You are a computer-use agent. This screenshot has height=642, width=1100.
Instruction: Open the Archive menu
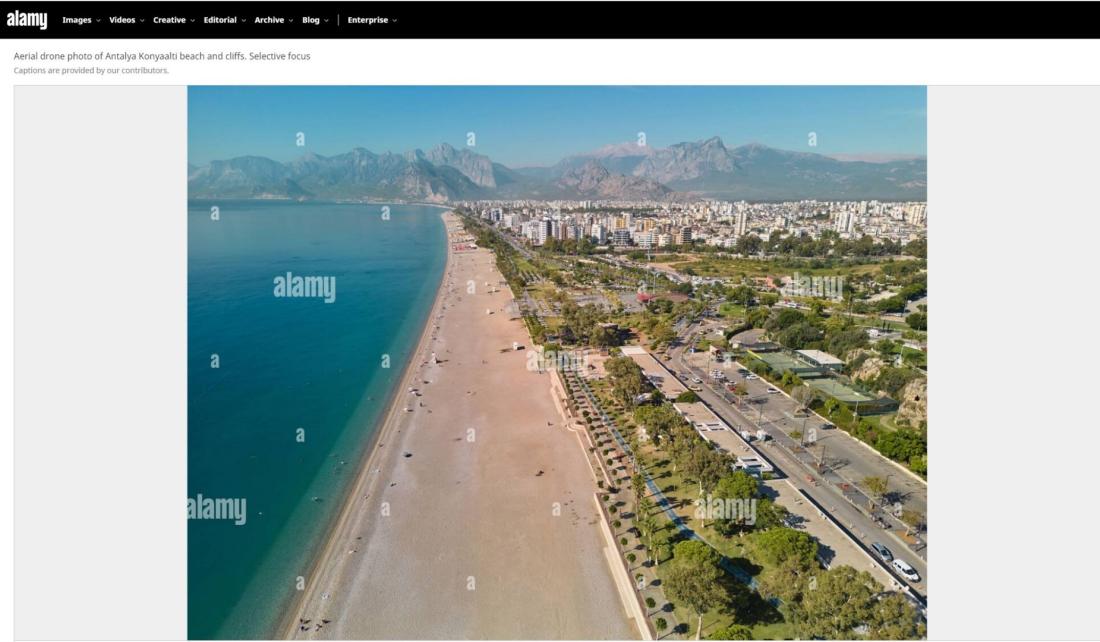pos(269,20)
